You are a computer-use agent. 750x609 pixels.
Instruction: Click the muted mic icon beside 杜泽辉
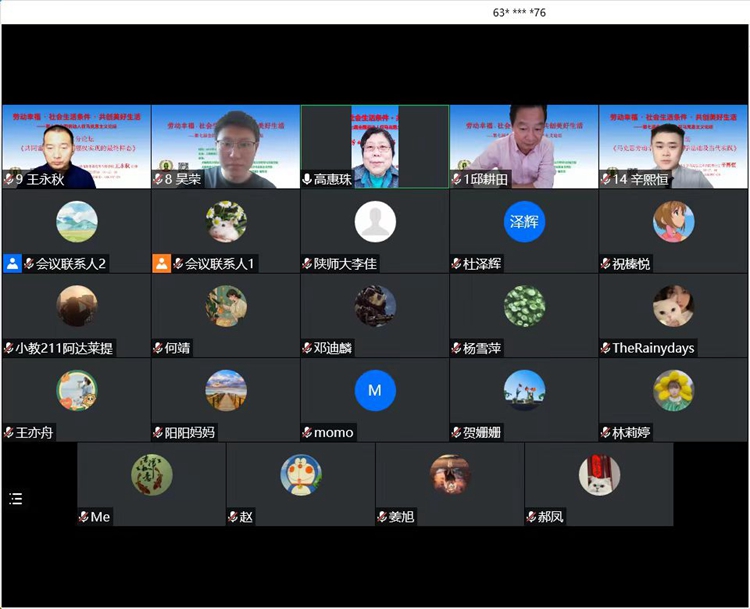tap(456, 264)
